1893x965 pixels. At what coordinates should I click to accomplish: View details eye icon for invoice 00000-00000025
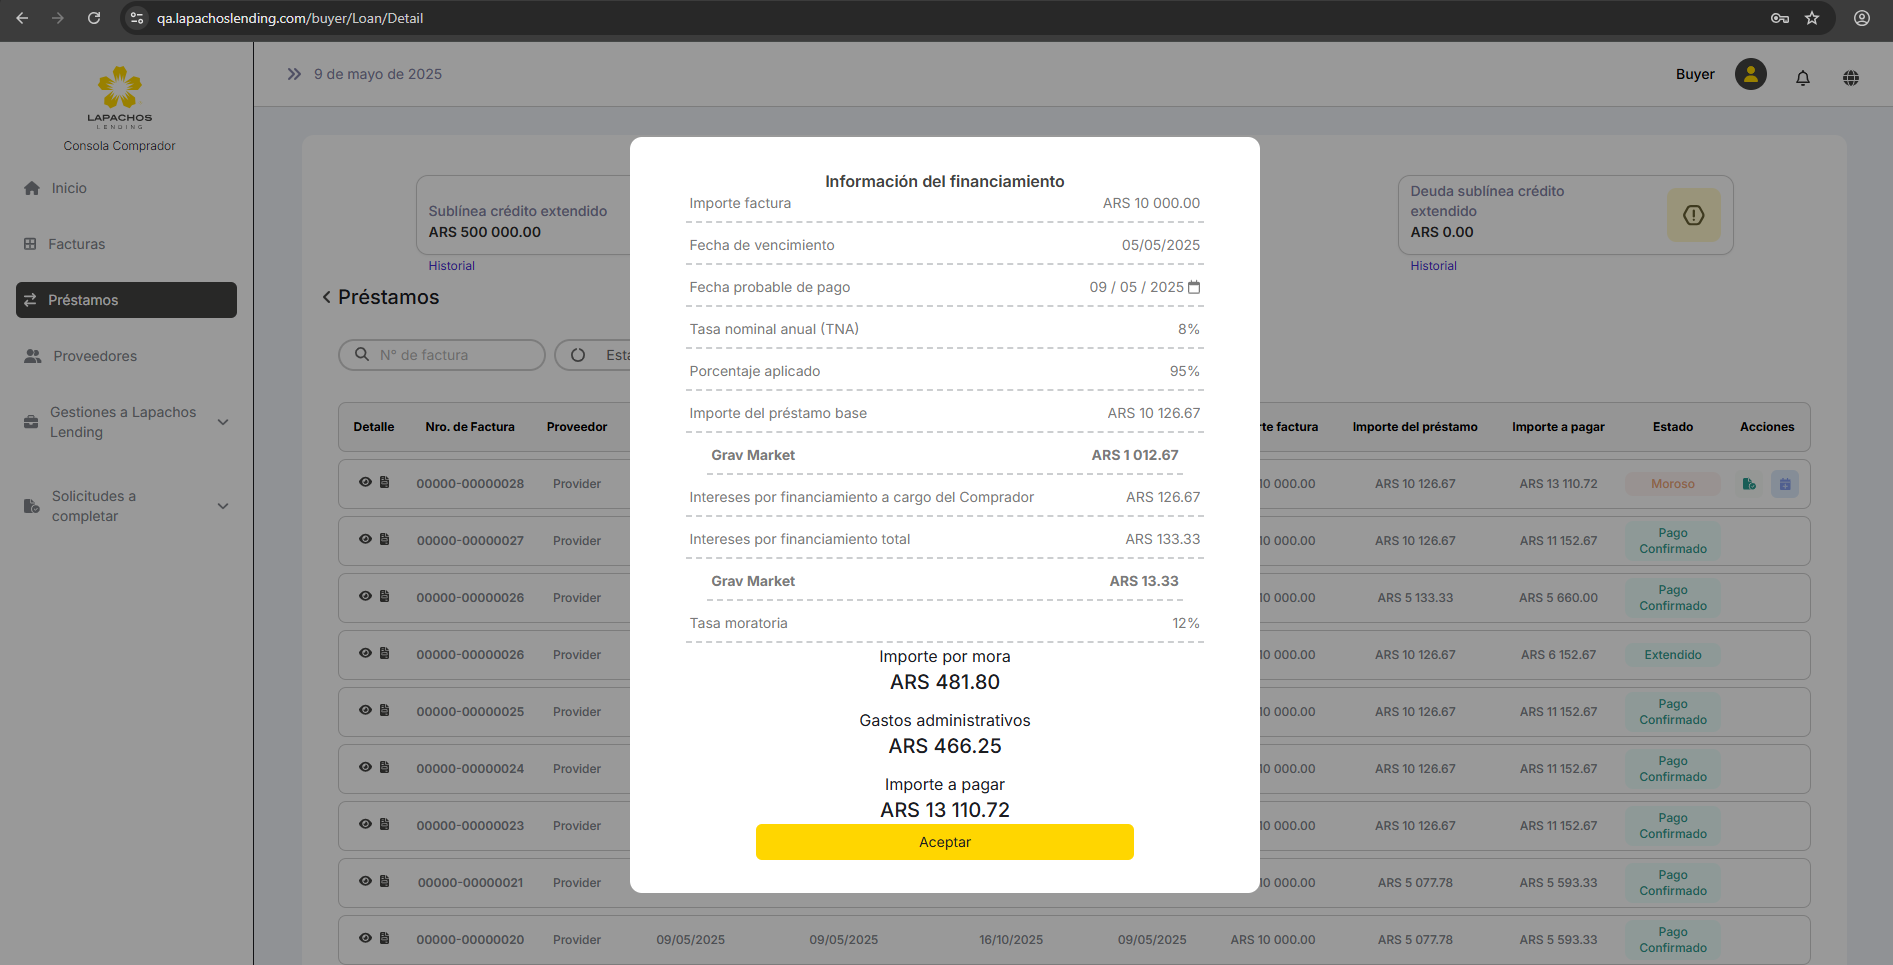pos(365,710)
